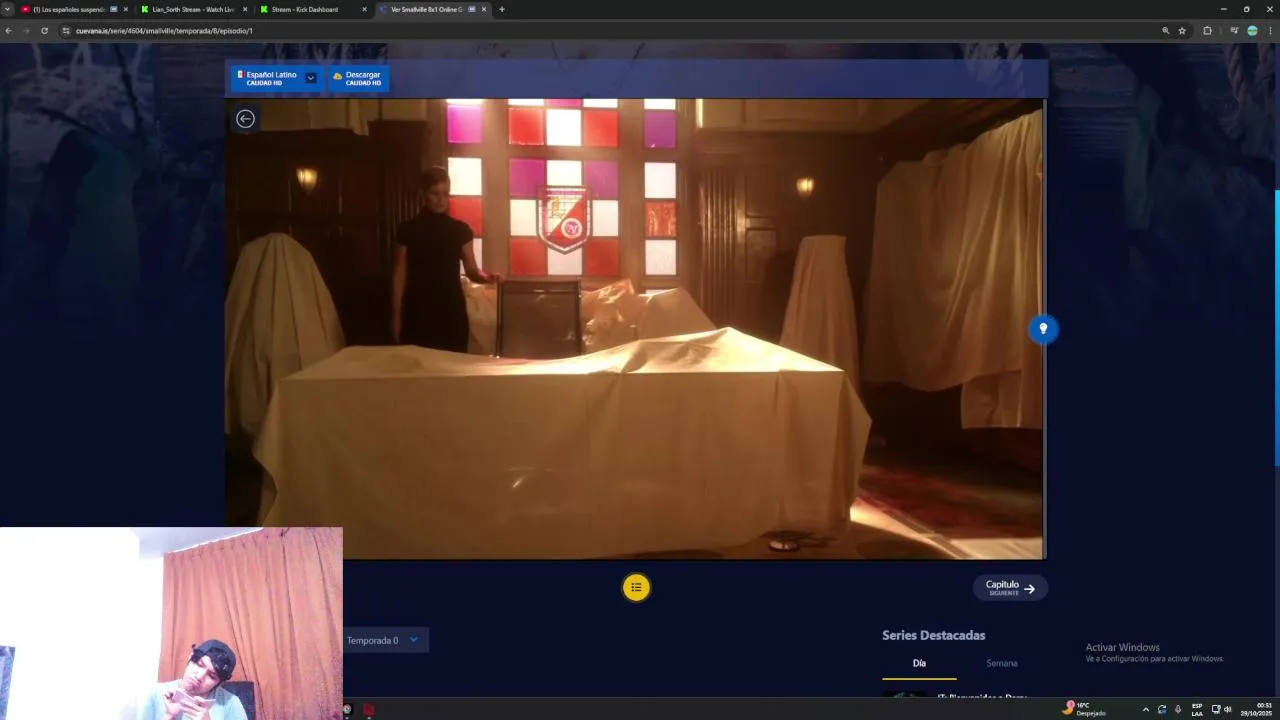Close the Lian_Sorth Stream tab

click(x=245, y=9)
